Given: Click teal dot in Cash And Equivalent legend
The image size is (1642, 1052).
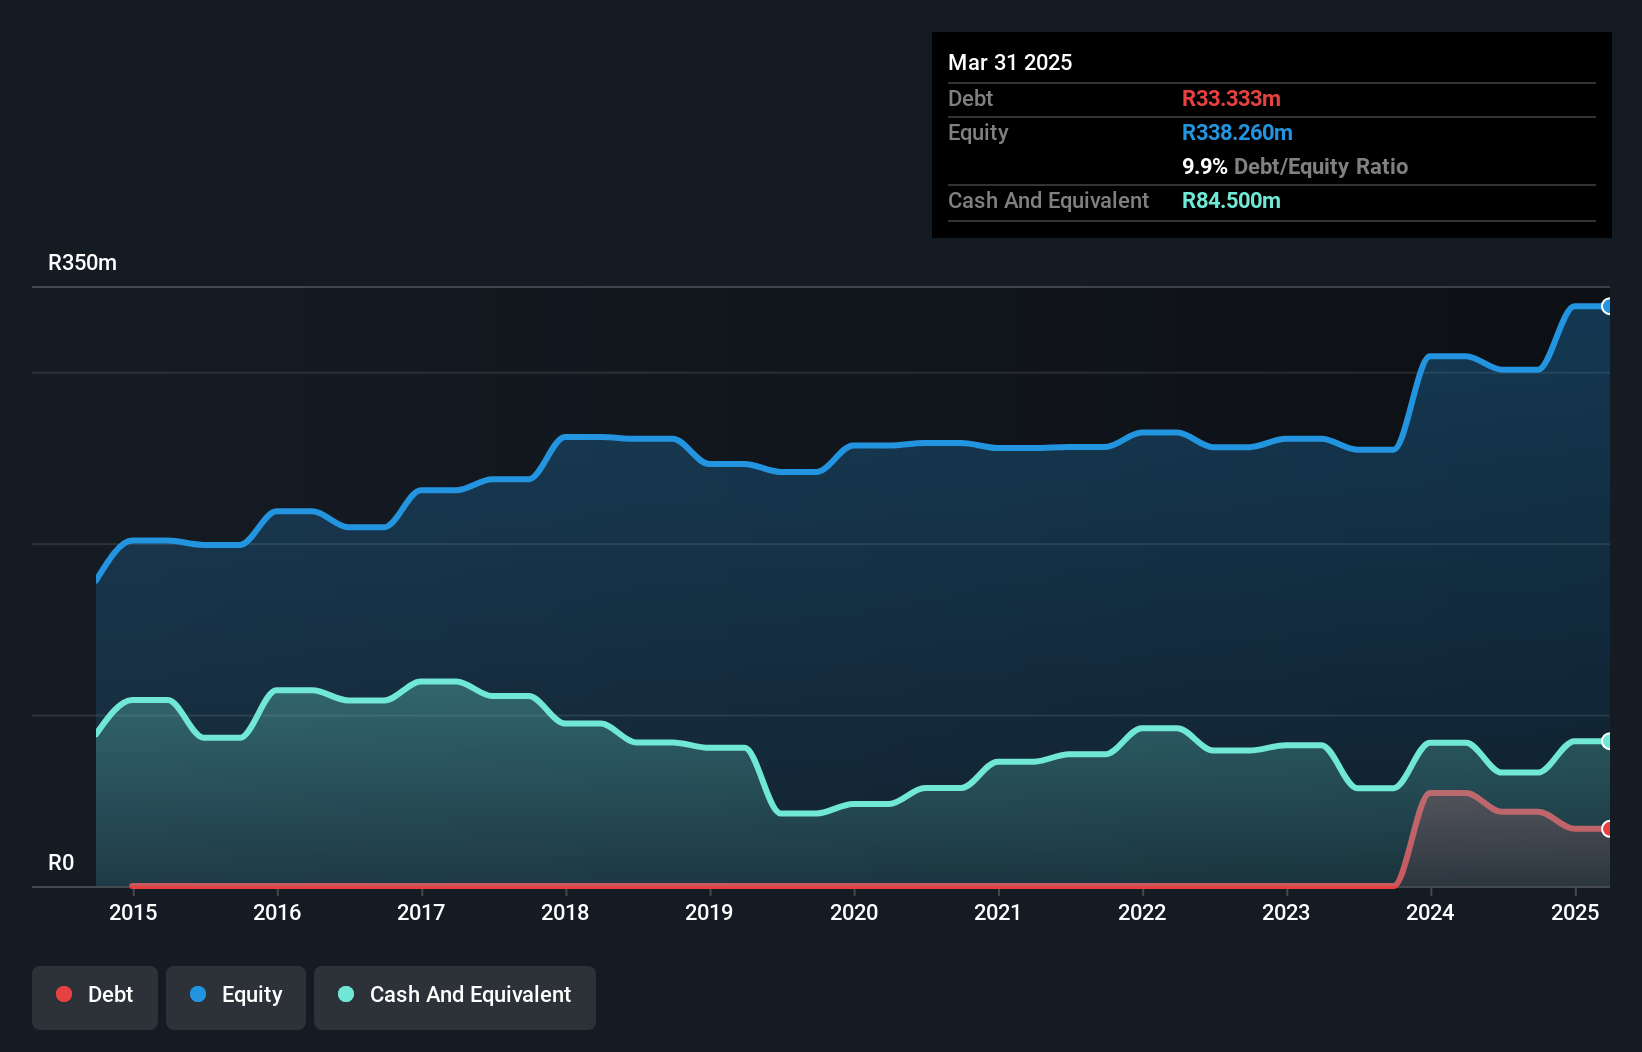Looking at the screenshot, I should pyautogui.click(x=346, y=994).
